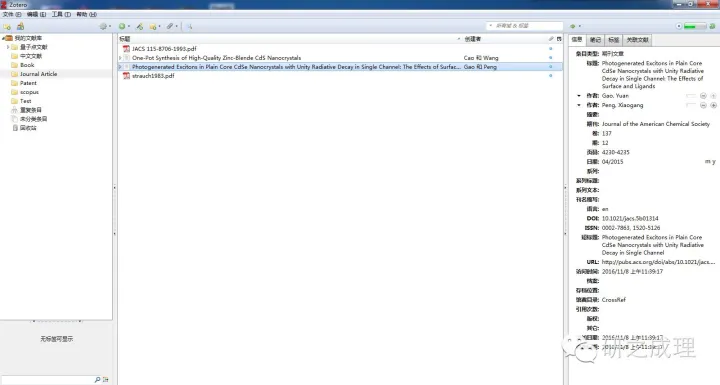Open the green new item menu
Screen dimensions: 720x385
(x=124, y=27)
